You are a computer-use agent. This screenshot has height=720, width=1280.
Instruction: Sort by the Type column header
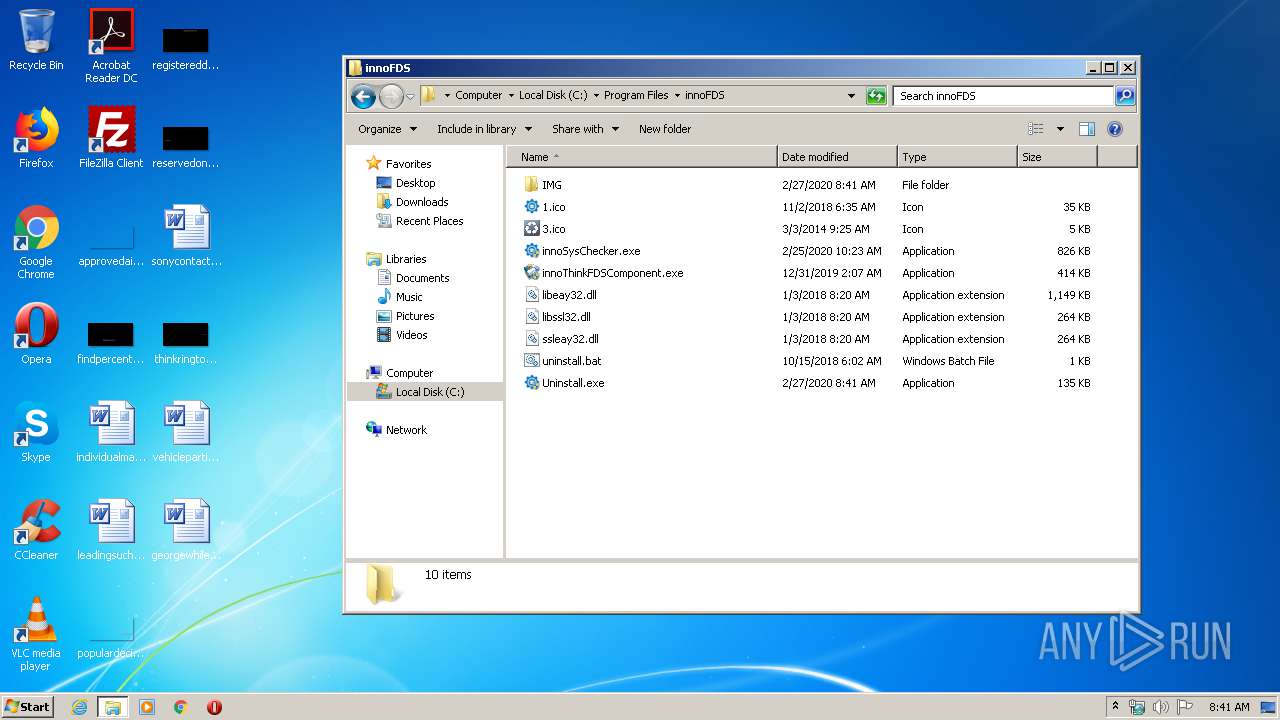pos(957,157)
